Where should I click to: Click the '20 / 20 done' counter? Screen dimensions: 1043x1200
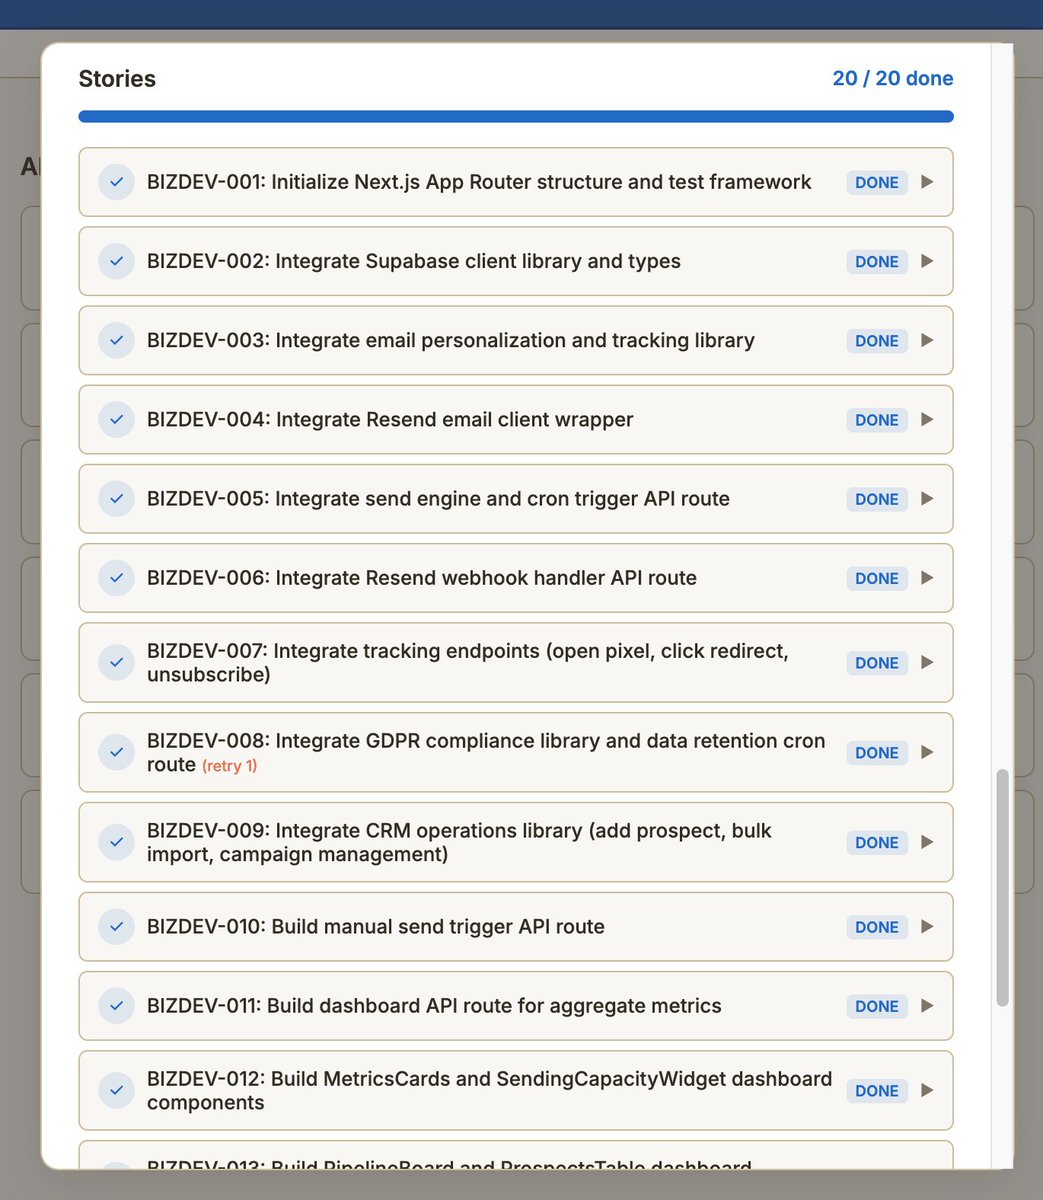point(892,78)
